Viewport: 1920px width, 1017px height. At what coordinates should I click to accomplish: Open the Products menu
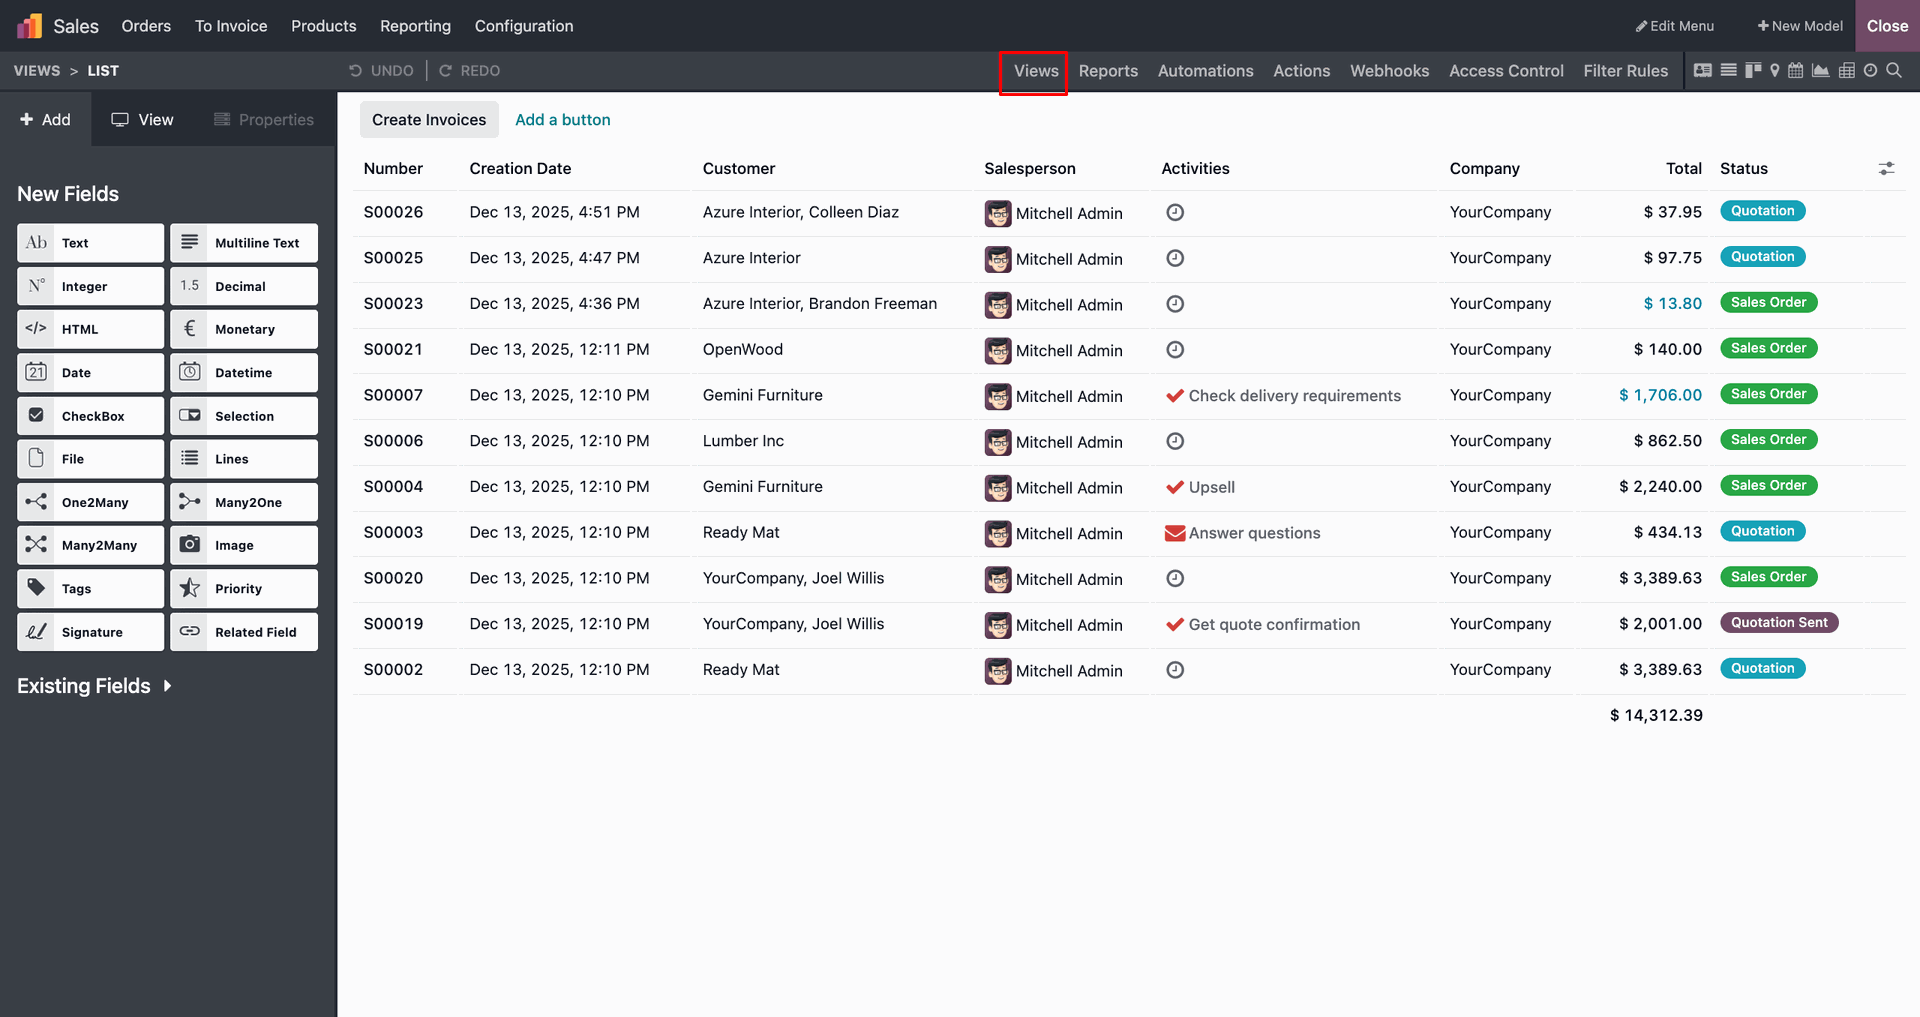(323, 26)
